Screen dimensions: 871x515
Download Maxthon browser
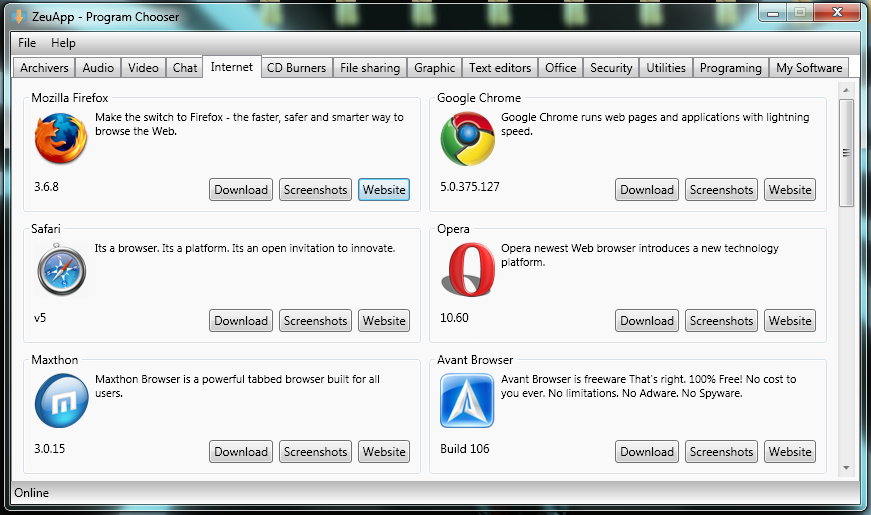click(x=241, y=452)
